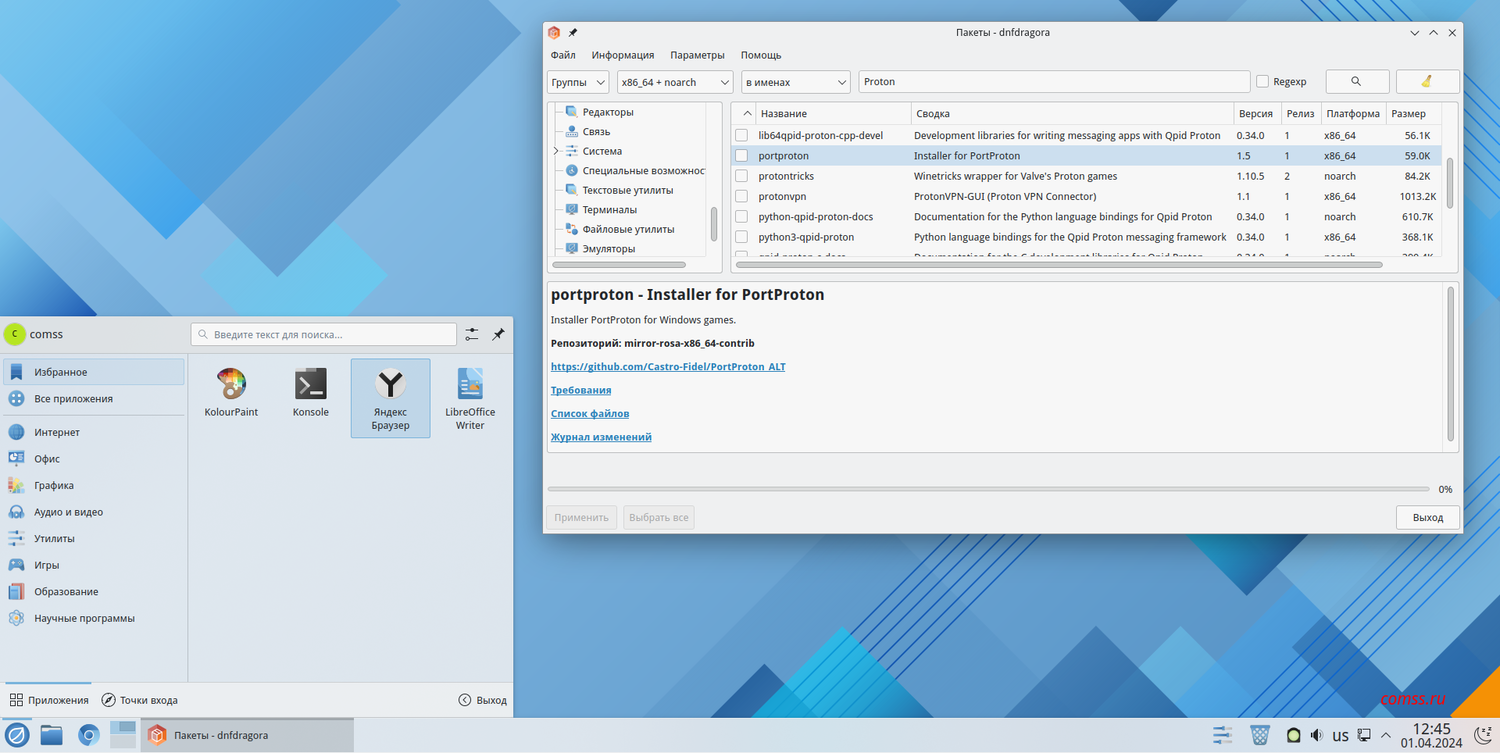Open the Помощь menu
1500x753 pixels.
coord(761,55)
